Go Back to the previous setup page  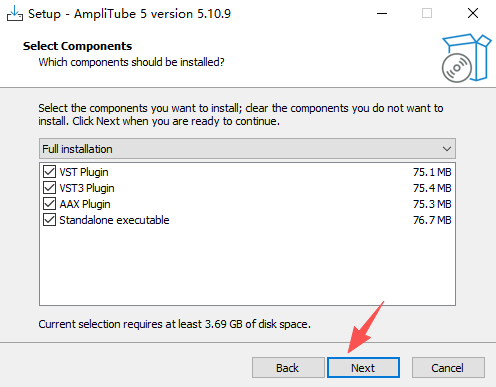[x=288, y=368]
